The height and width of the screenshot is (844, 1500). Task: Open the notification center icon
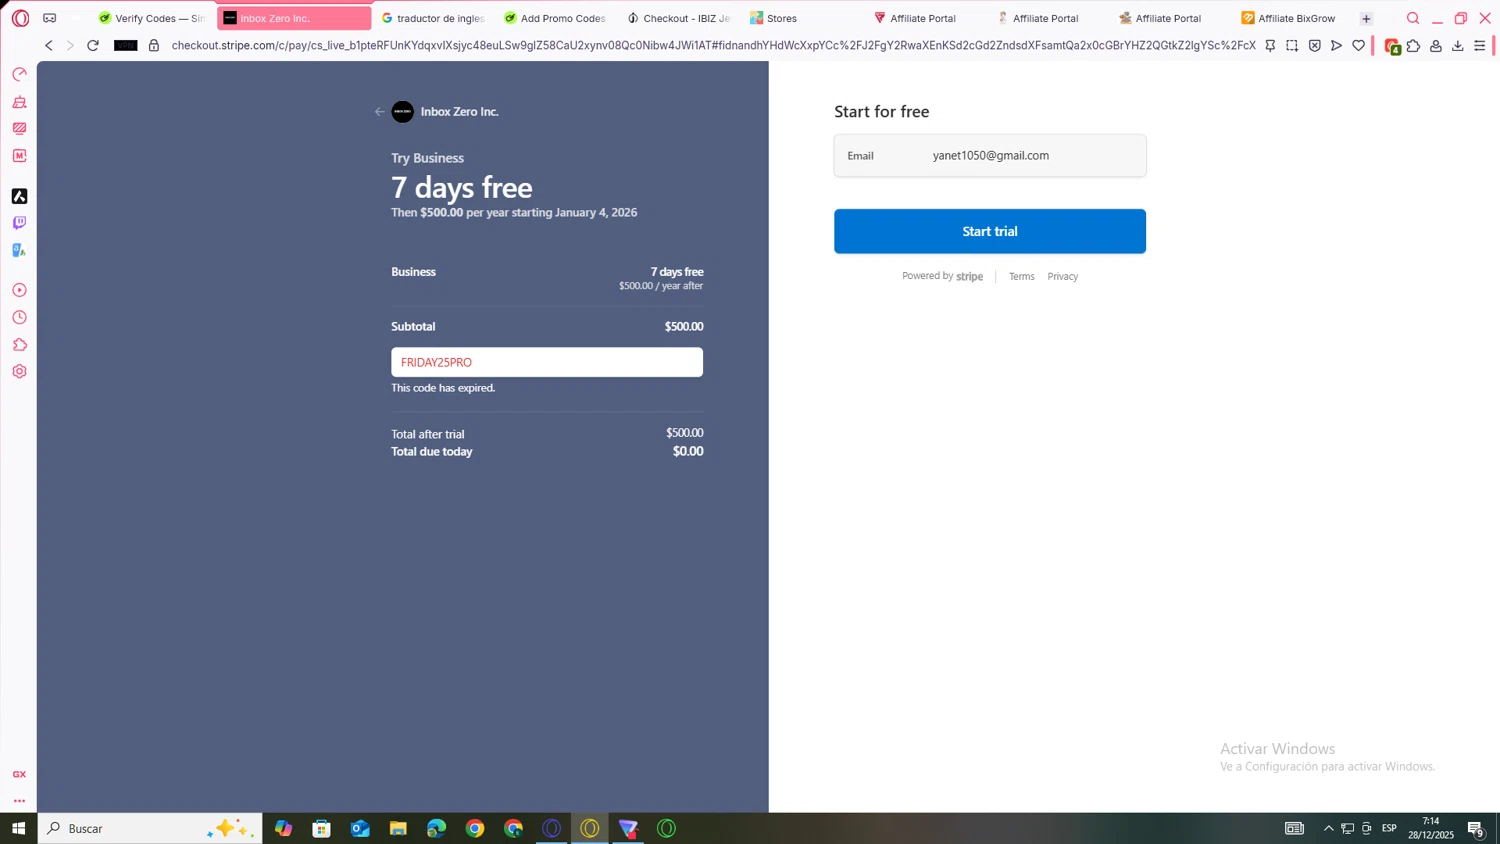point(1476,828)
